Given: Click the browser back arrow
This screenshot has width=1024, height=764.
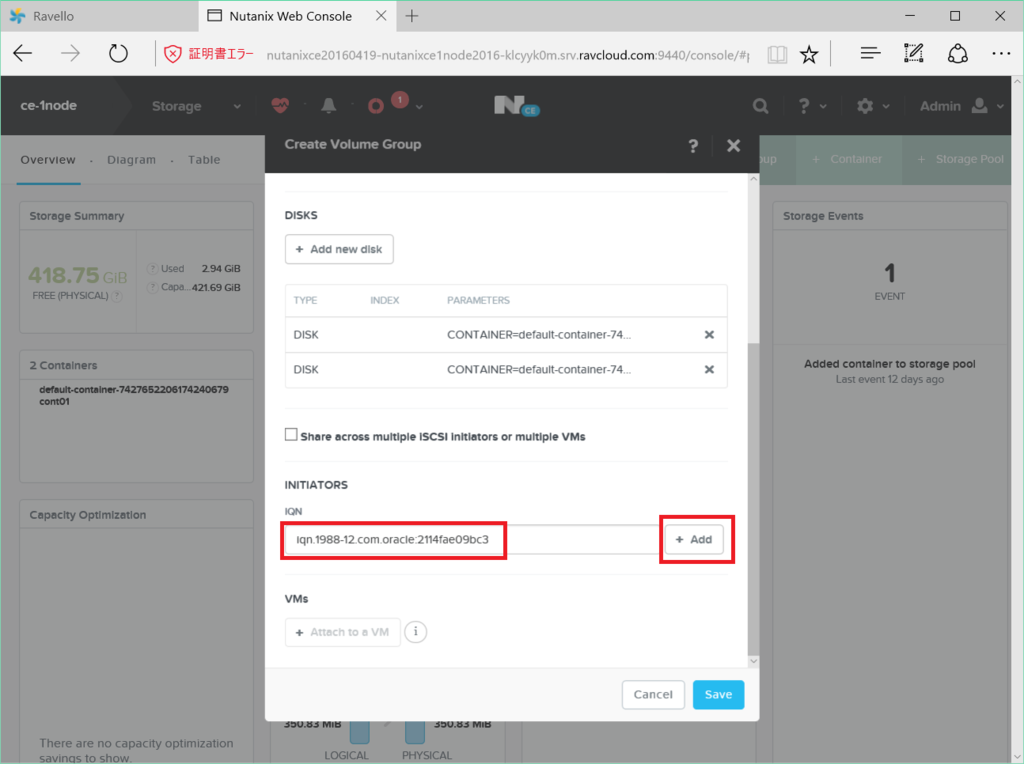Looking at the screenshot, I should click(23, 54).
